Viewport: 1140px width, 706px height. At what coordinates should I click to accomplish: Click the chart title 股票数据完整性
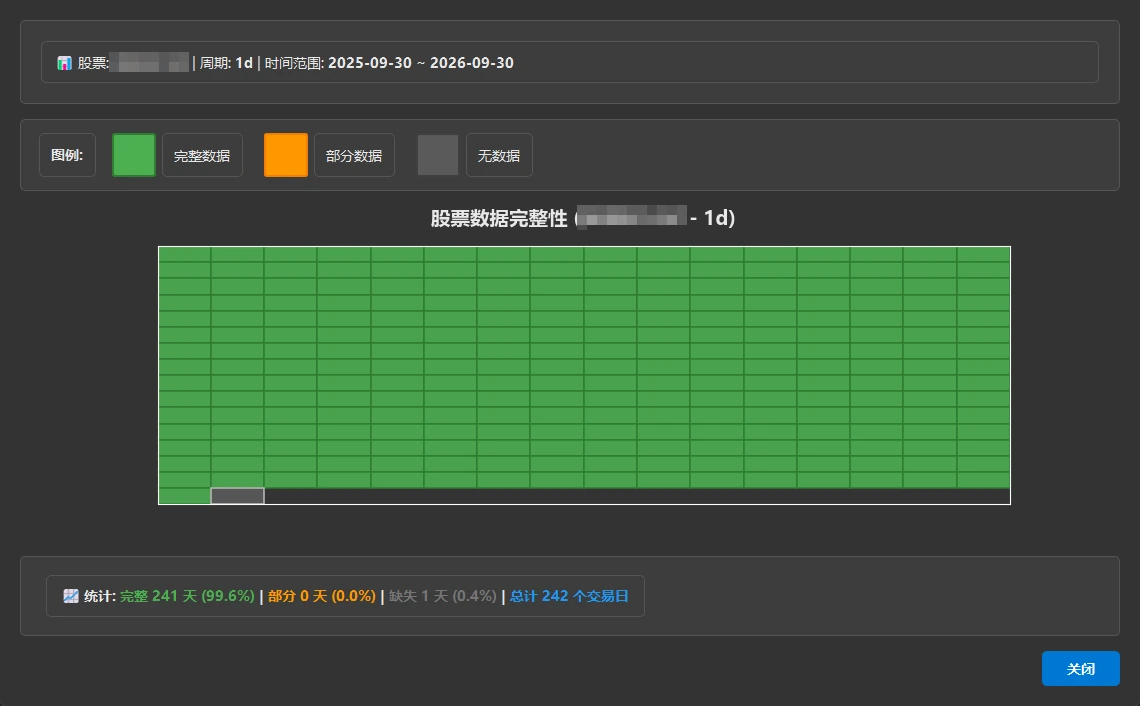499,218
